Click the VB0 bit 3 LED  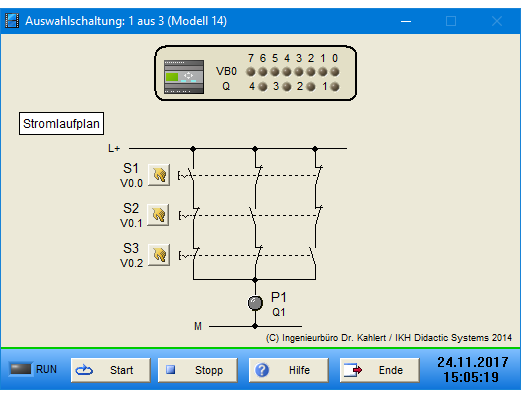(299, 72)
